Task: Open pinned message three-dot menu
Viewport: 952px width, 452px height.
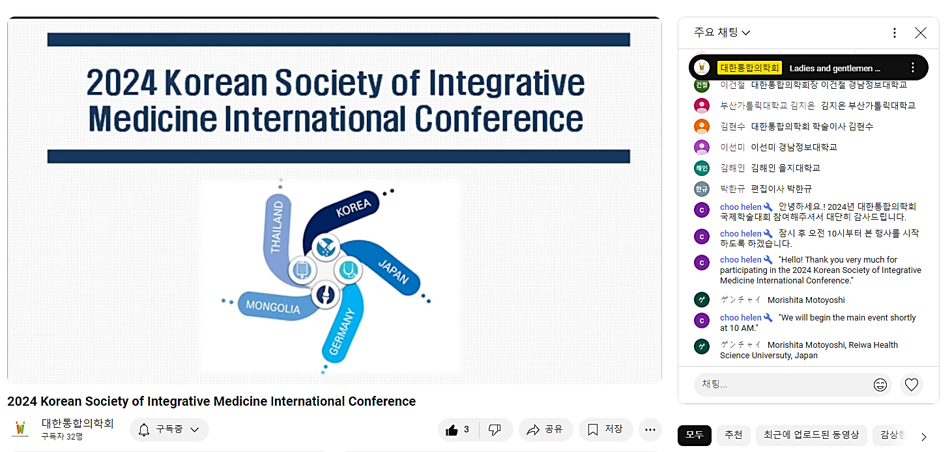Action: click(x=912, y=68)
